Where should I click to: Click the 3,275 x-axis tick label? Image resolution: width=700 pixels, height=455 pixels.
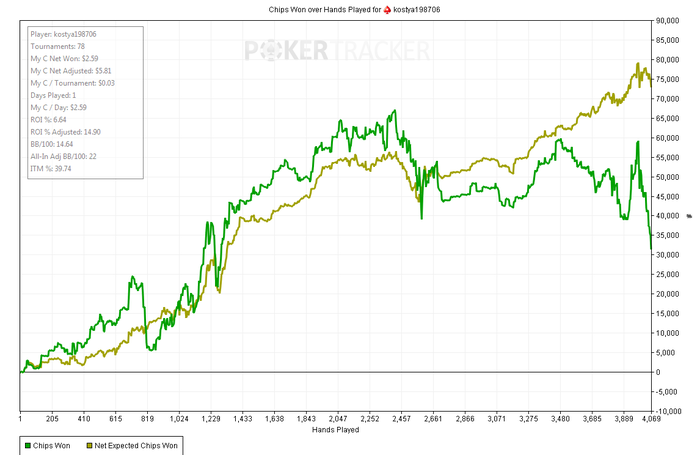pyautogui.click(x=529, y=419)
